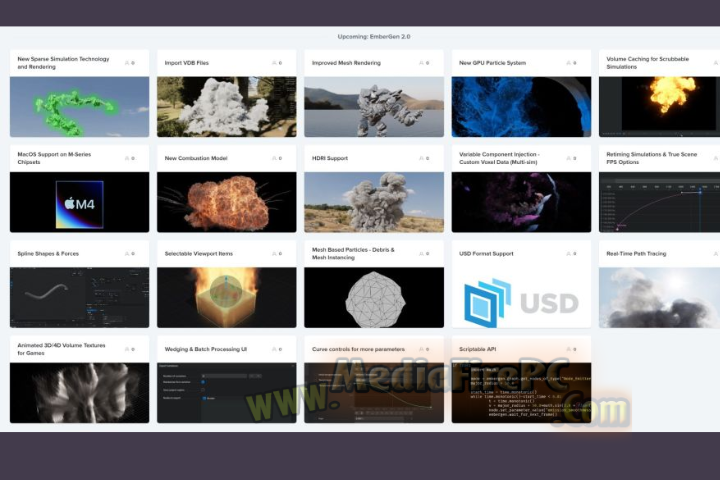This screenshot has height=480, width=720.
Task: Click the vote icon on Import VDB Files
Action: 275,63
